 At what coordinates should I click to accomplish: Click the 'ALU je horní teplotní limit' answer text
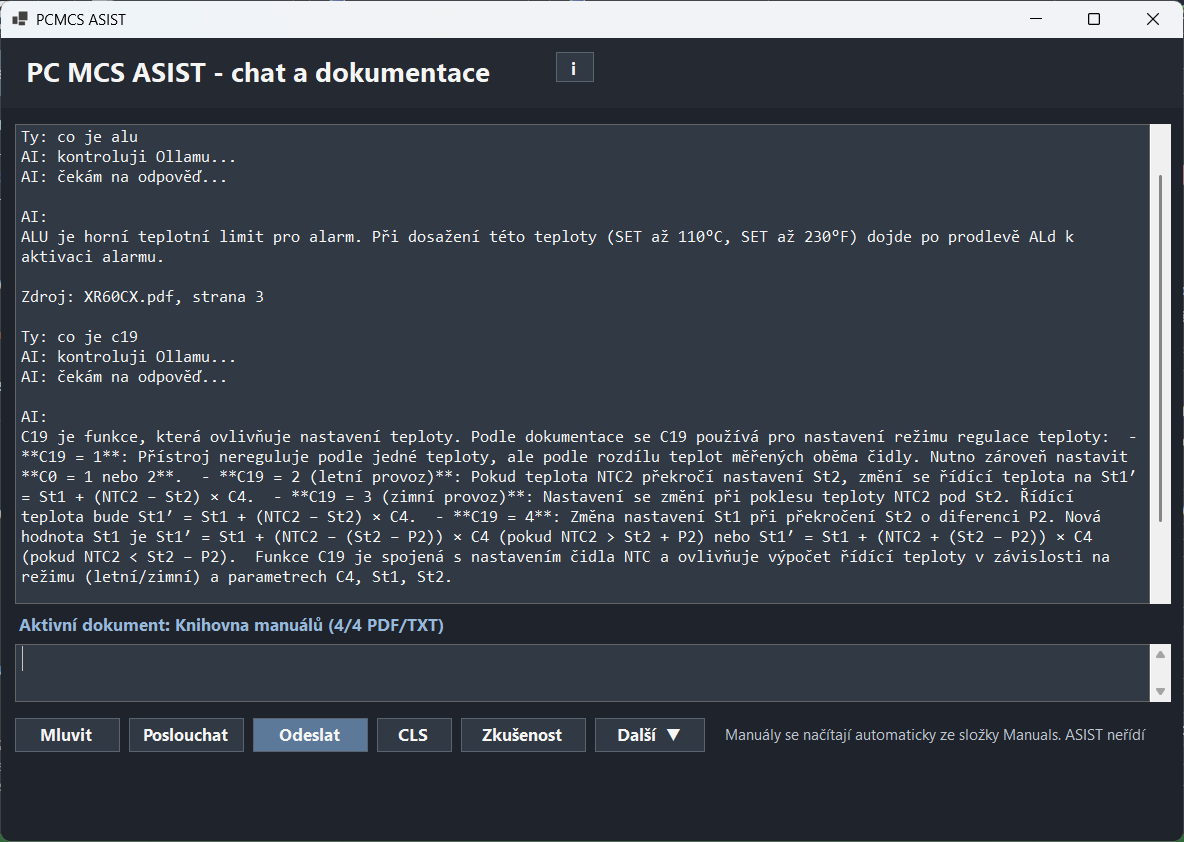[547, 246]
